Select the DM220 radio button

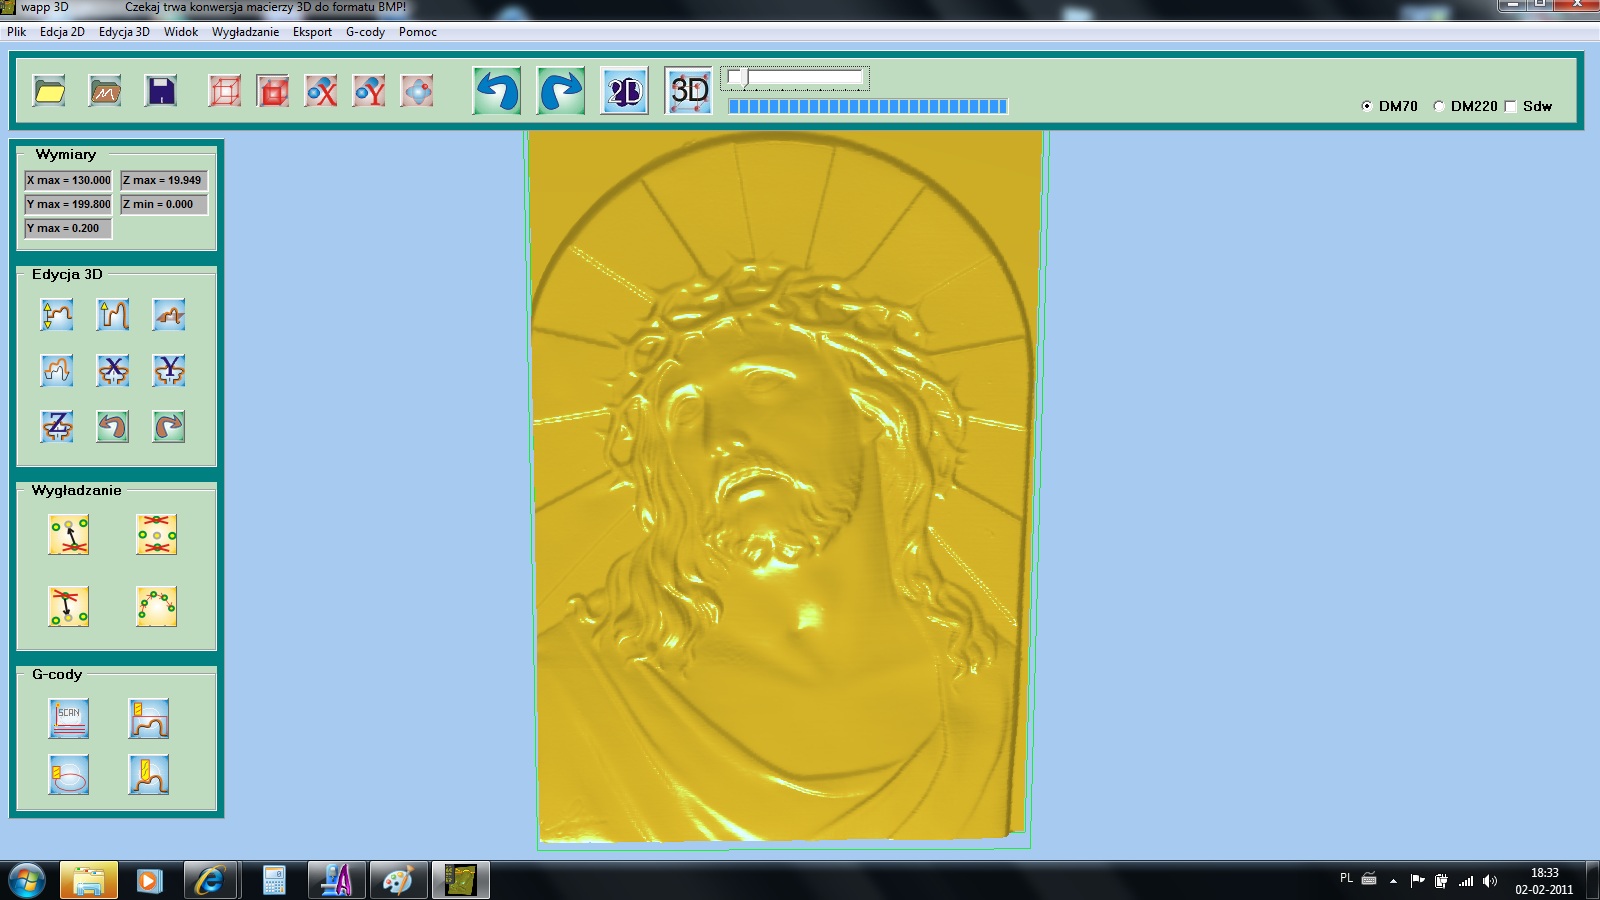[1439, 106]
